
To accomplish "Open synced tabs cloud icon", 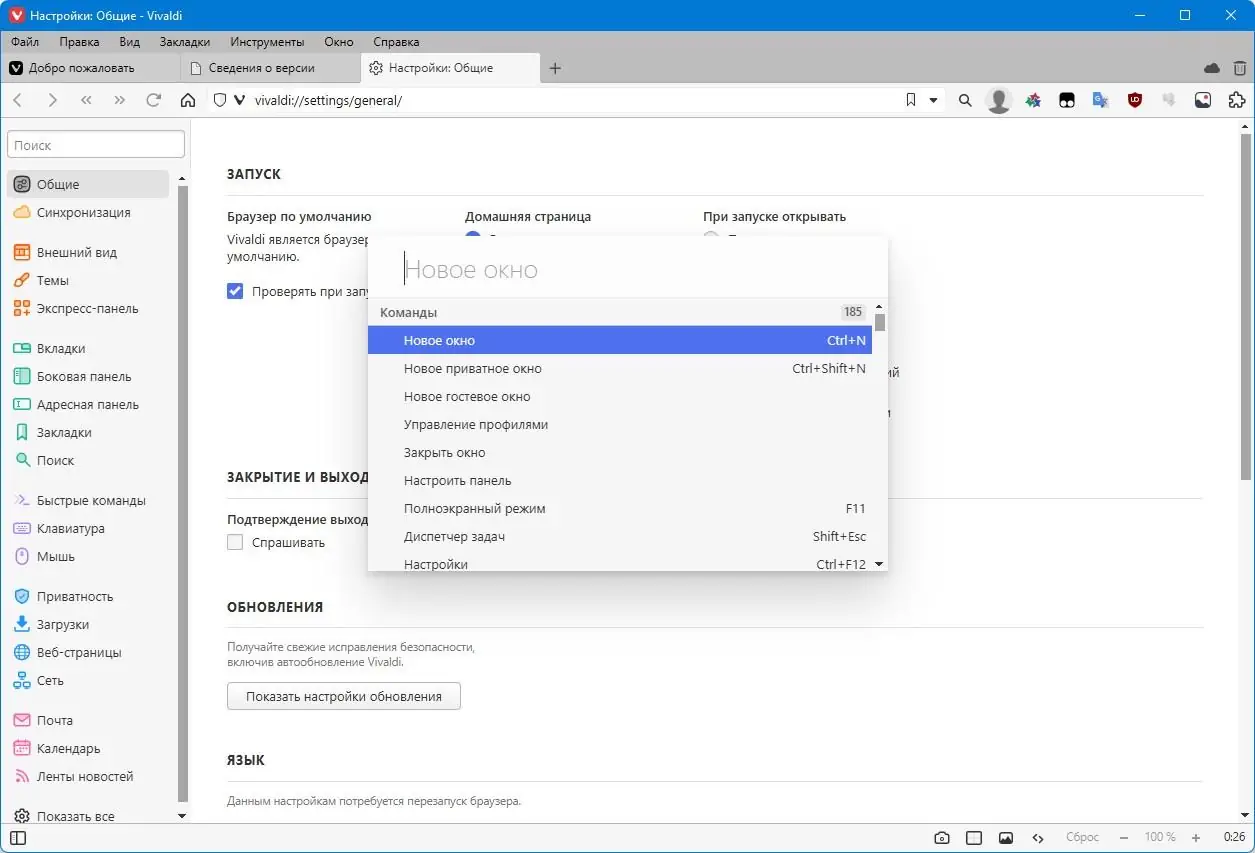I will (1212, 68).
